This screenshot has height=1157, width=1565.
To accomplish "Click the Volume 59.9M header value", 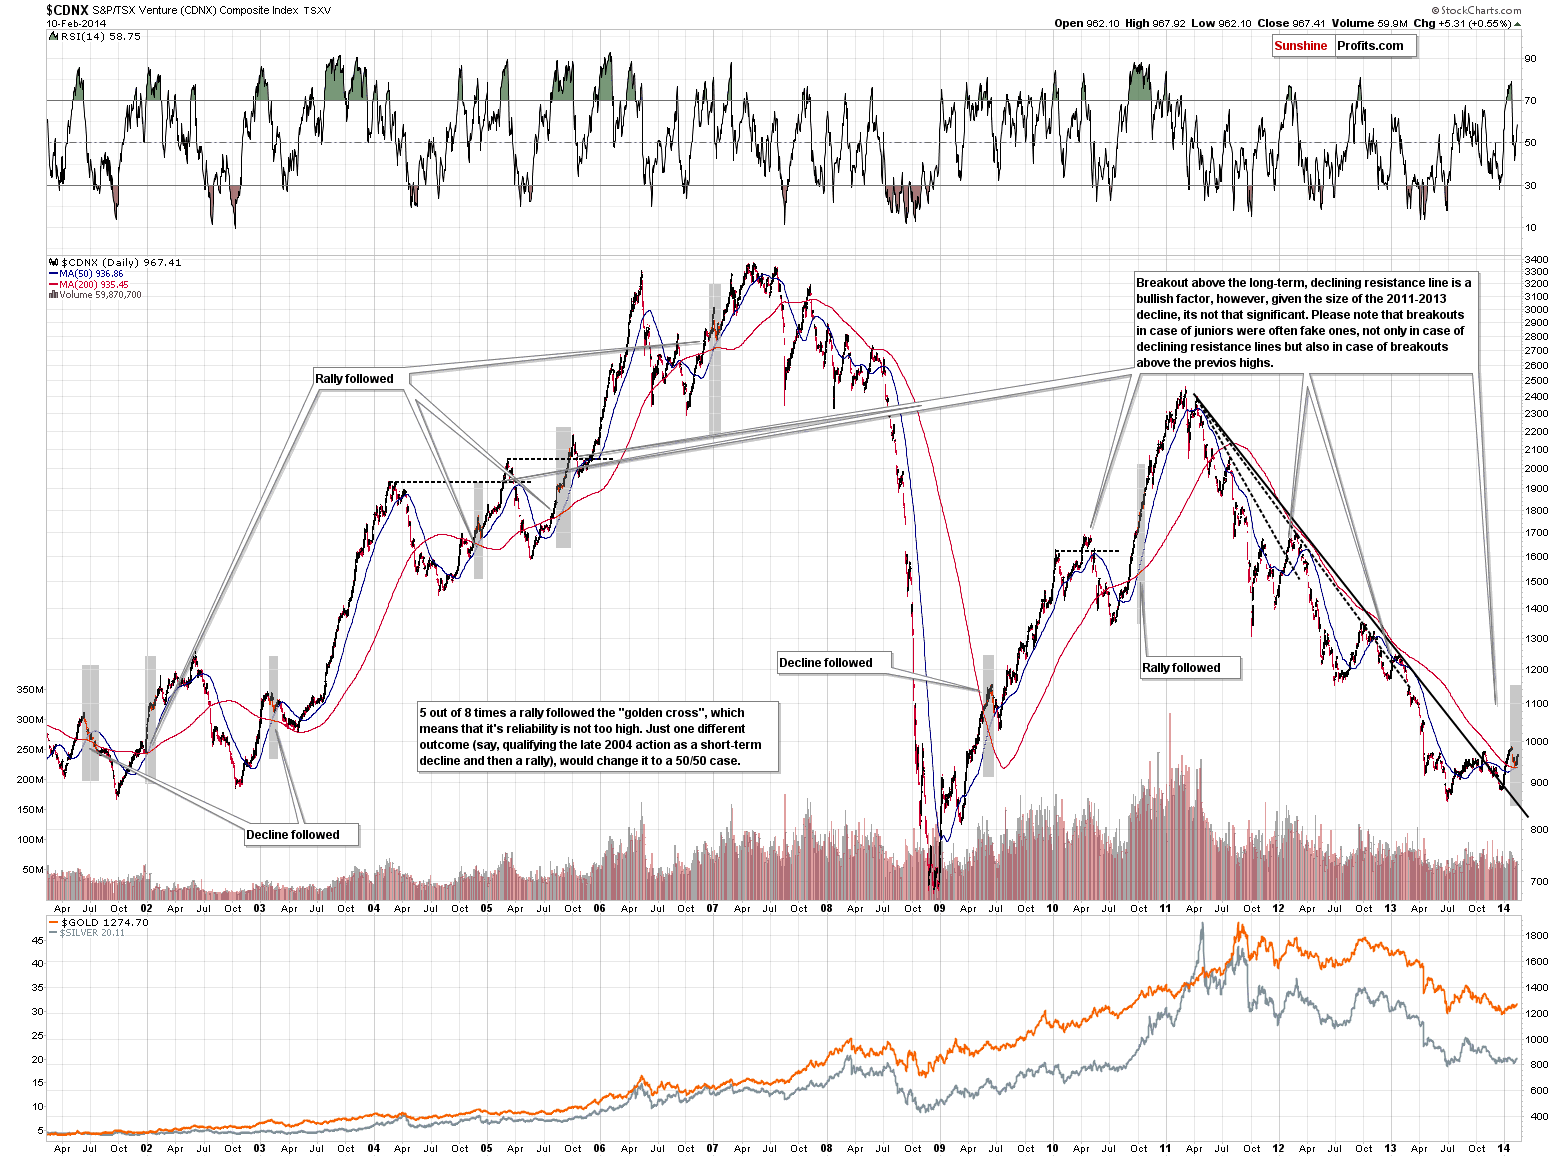I will click(1369, 23).
